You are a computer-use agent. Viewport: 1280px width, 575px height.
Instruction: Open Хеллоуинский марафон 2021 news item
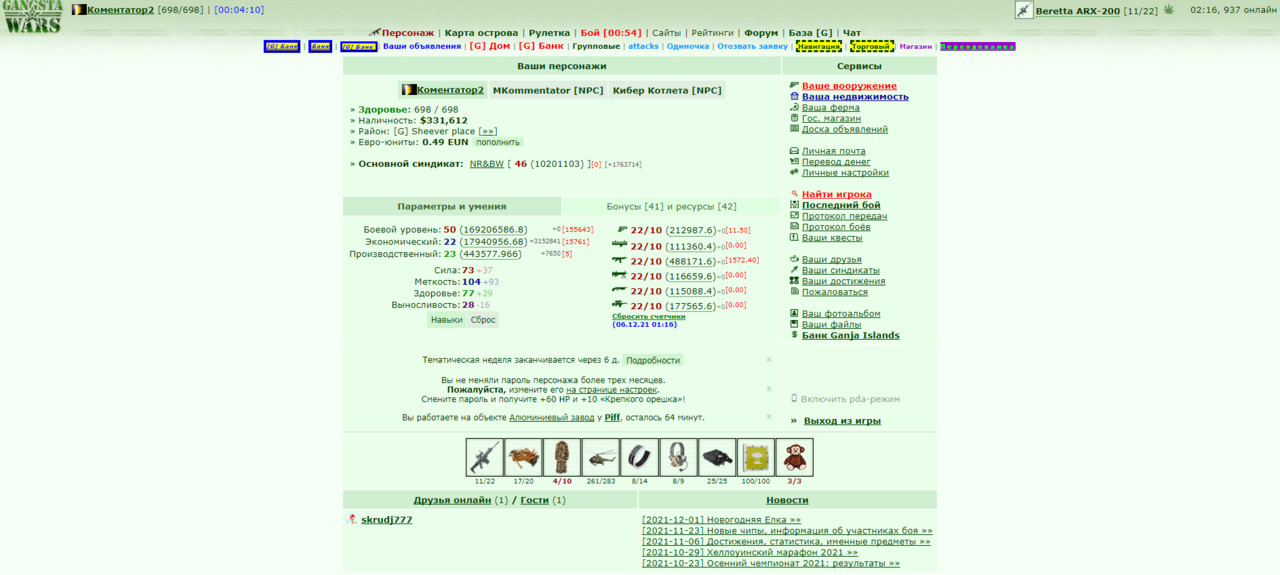click(750, 552)
